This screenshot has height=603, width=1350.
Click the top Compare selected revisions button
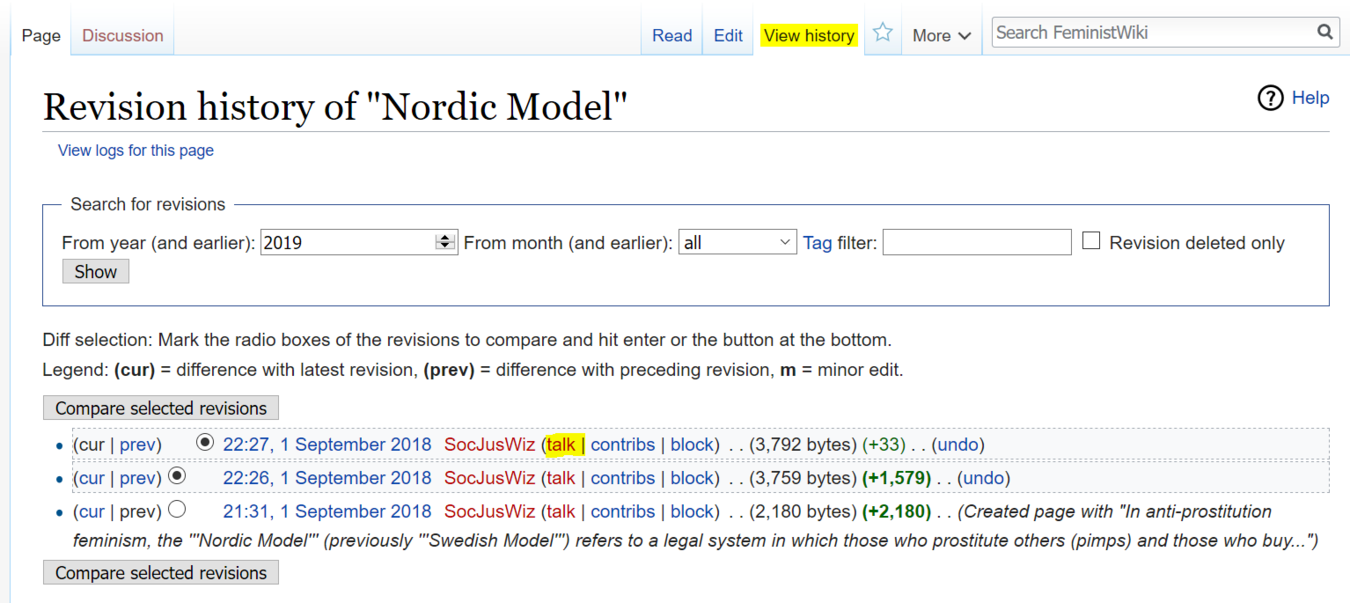161,408
